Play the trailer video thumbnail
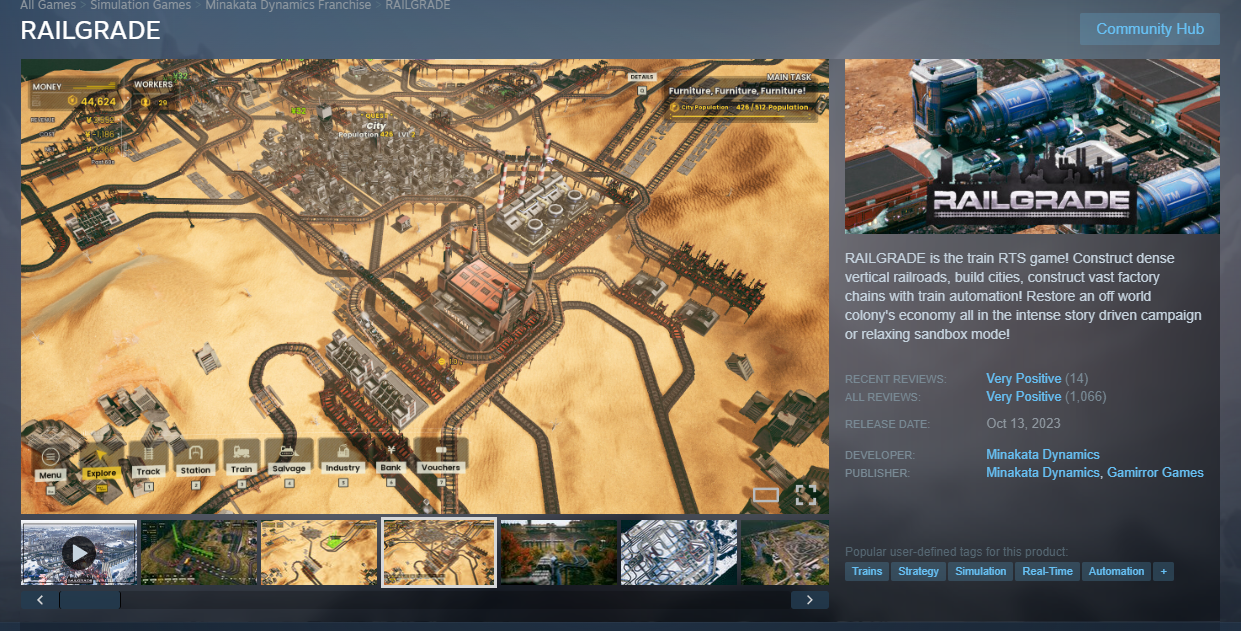1241x631 pixels. [79, 552]
